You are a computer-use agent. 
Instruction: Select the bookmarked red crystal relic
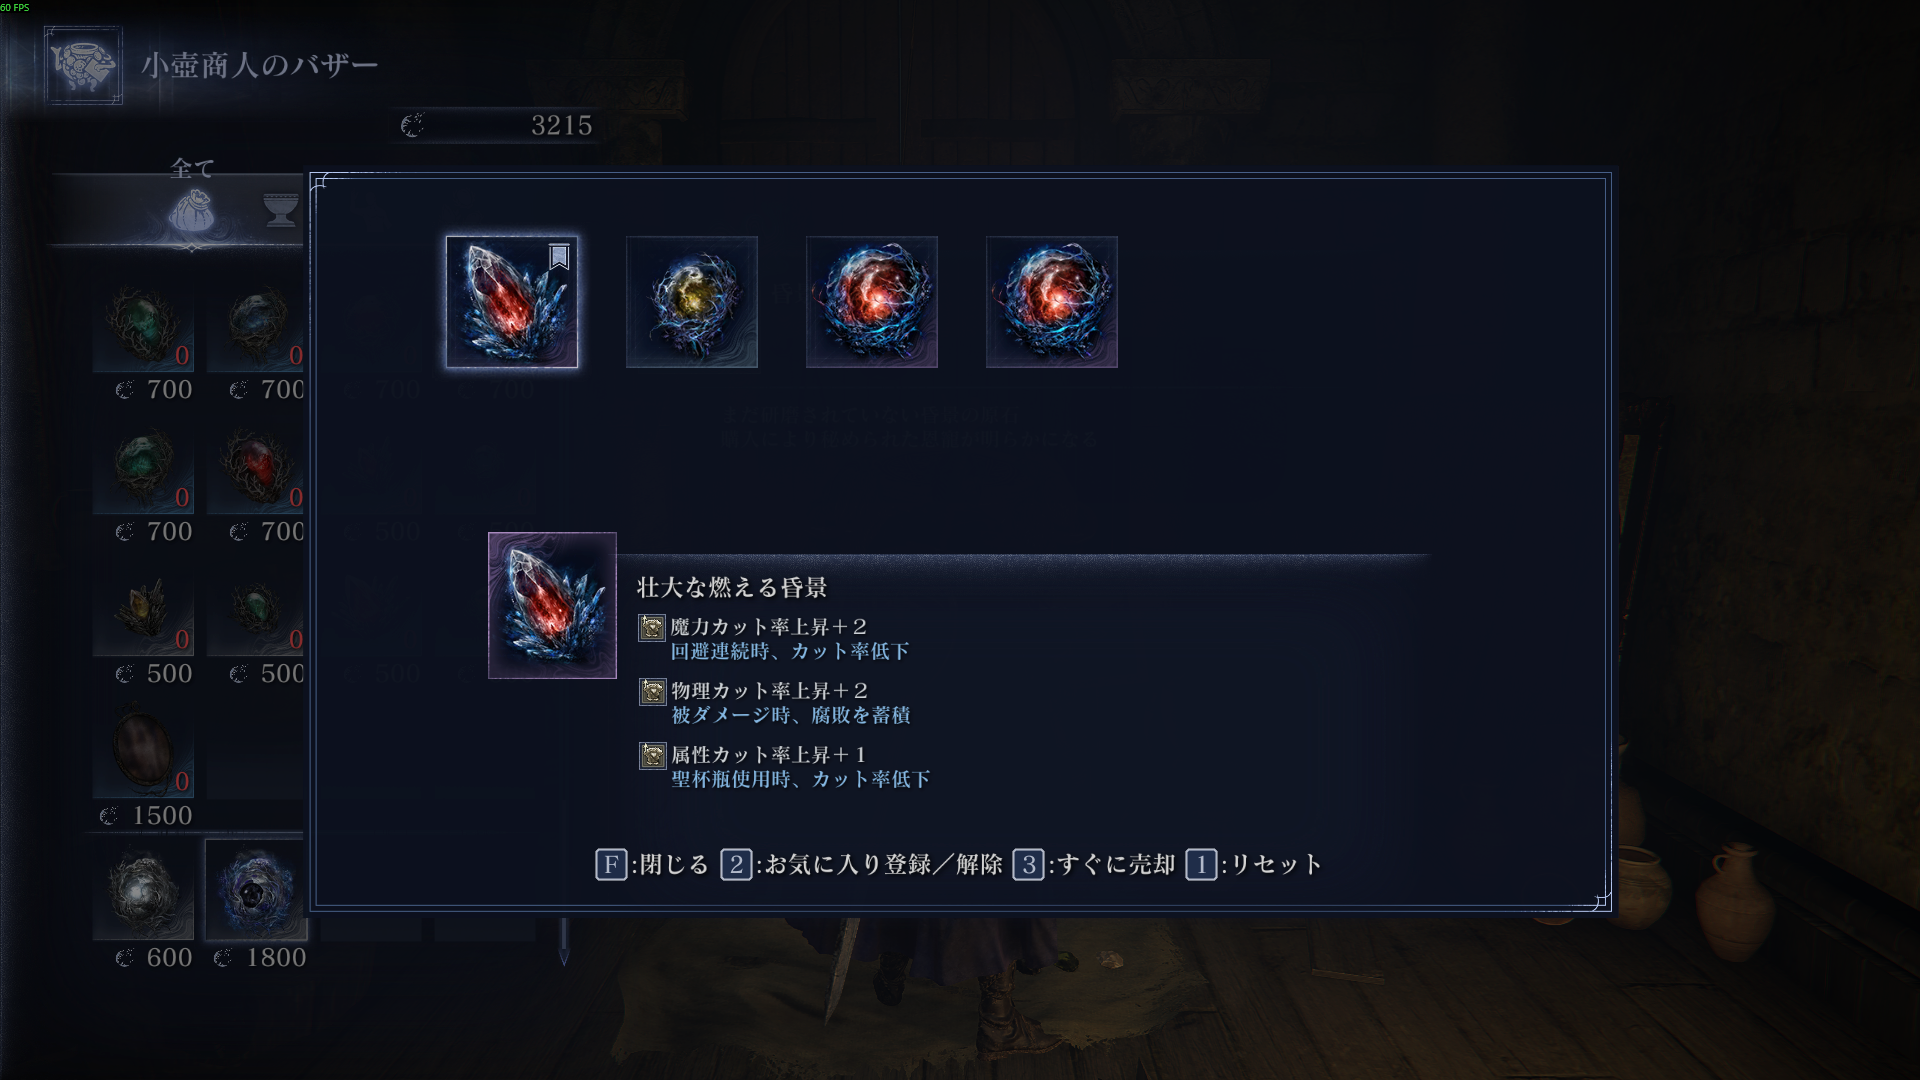(x=511, y=302)
